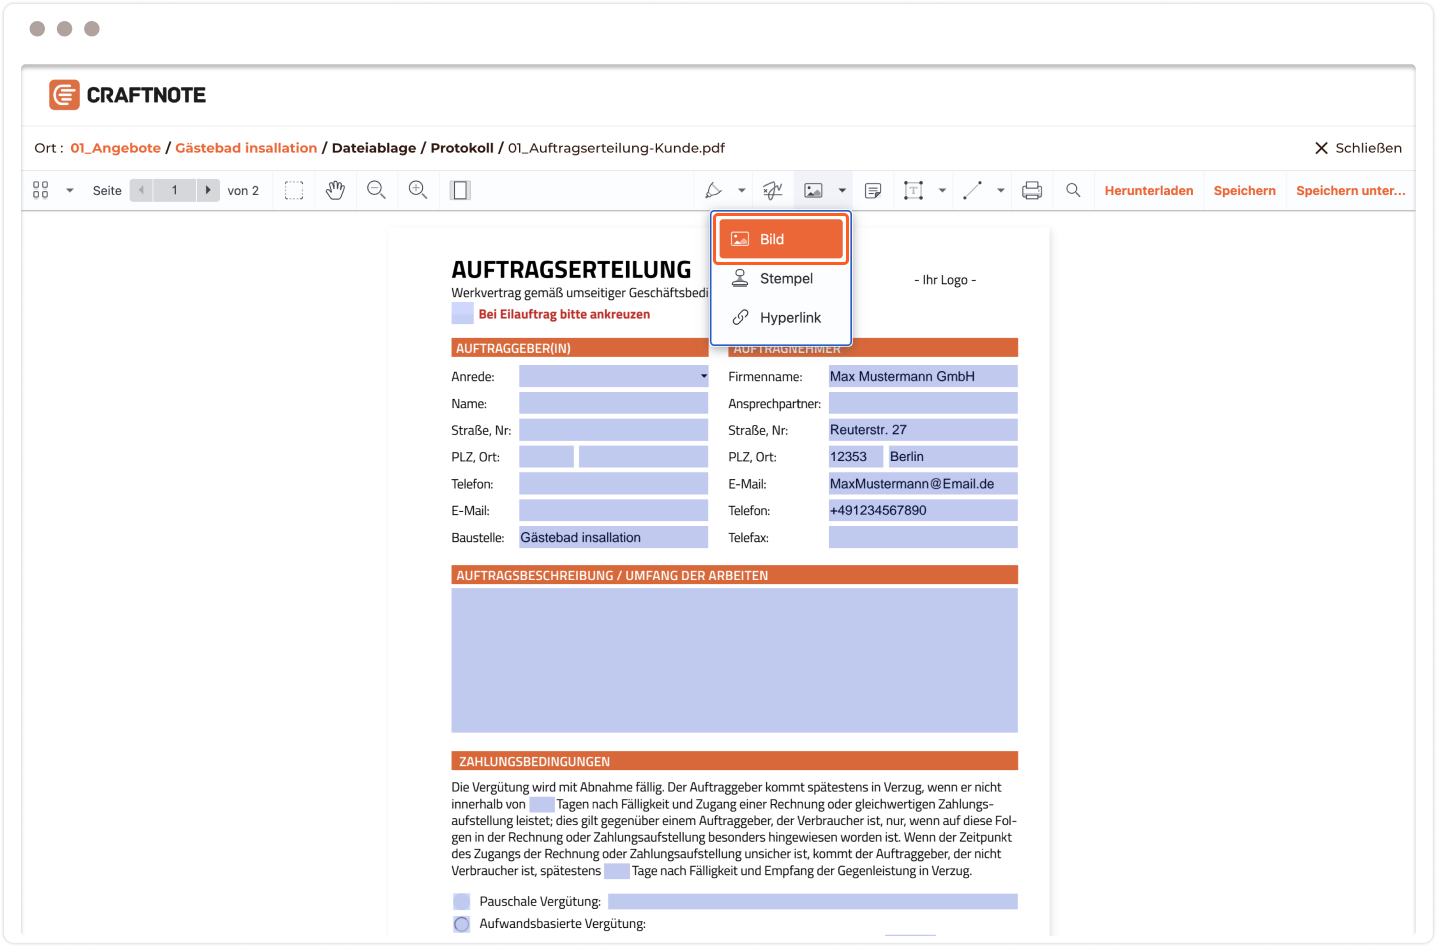Click the +491234567890 phone field

point(923,510)
